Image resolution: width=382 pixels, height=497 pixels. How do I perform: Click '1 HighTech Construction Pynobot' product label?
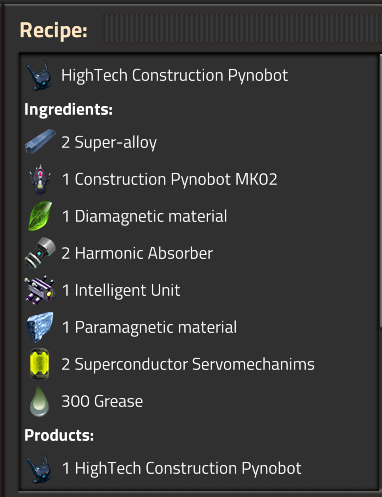pyautogui.click(x=182, y=468)
